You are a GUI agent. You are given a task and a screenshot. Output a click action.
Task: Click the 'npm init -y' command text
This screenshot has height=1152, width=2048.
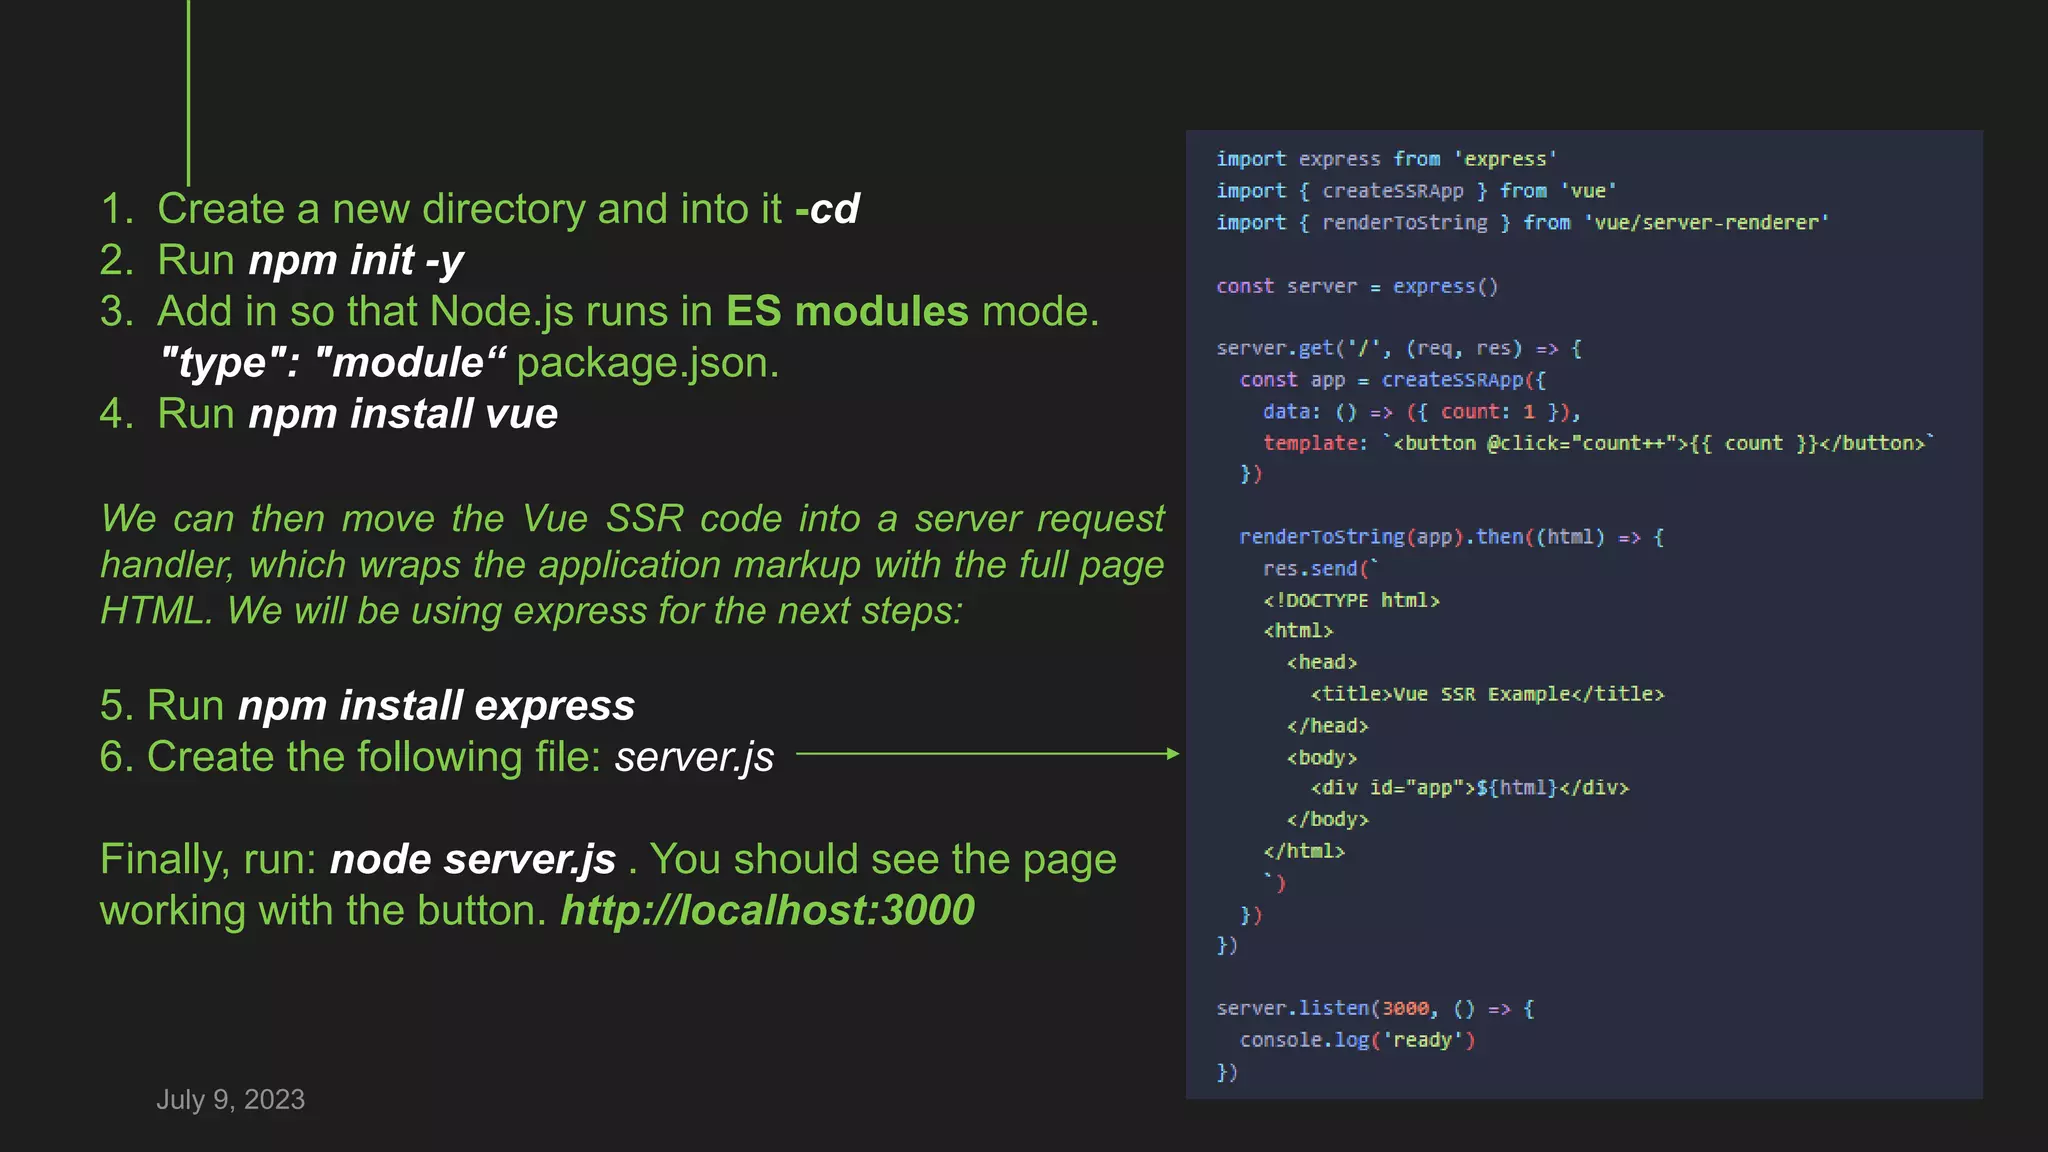tap(356, 261)
